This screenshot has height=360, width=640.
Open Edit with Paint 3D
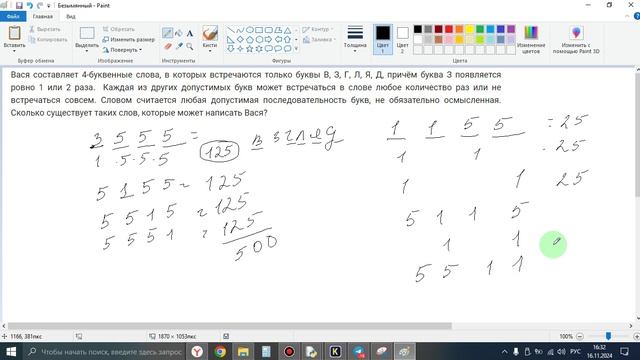[576, 40]
